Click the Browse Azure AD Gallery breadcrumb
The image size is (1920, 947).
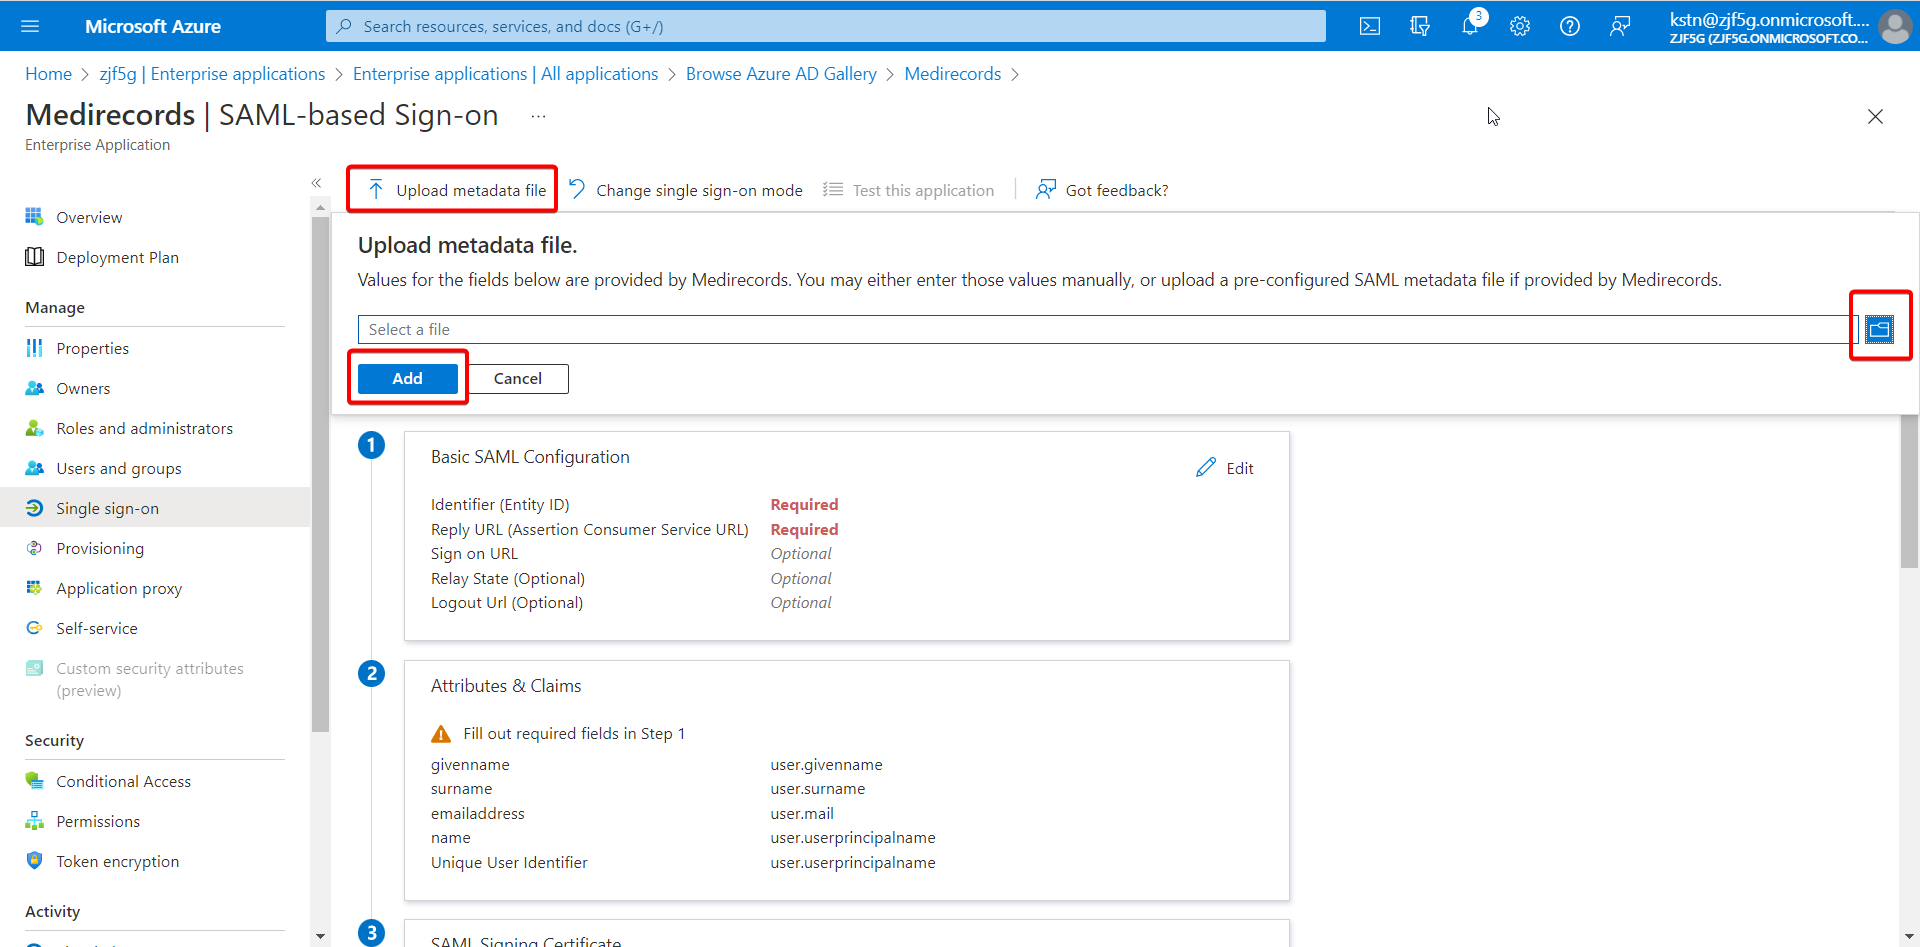(x=781, y=74)
